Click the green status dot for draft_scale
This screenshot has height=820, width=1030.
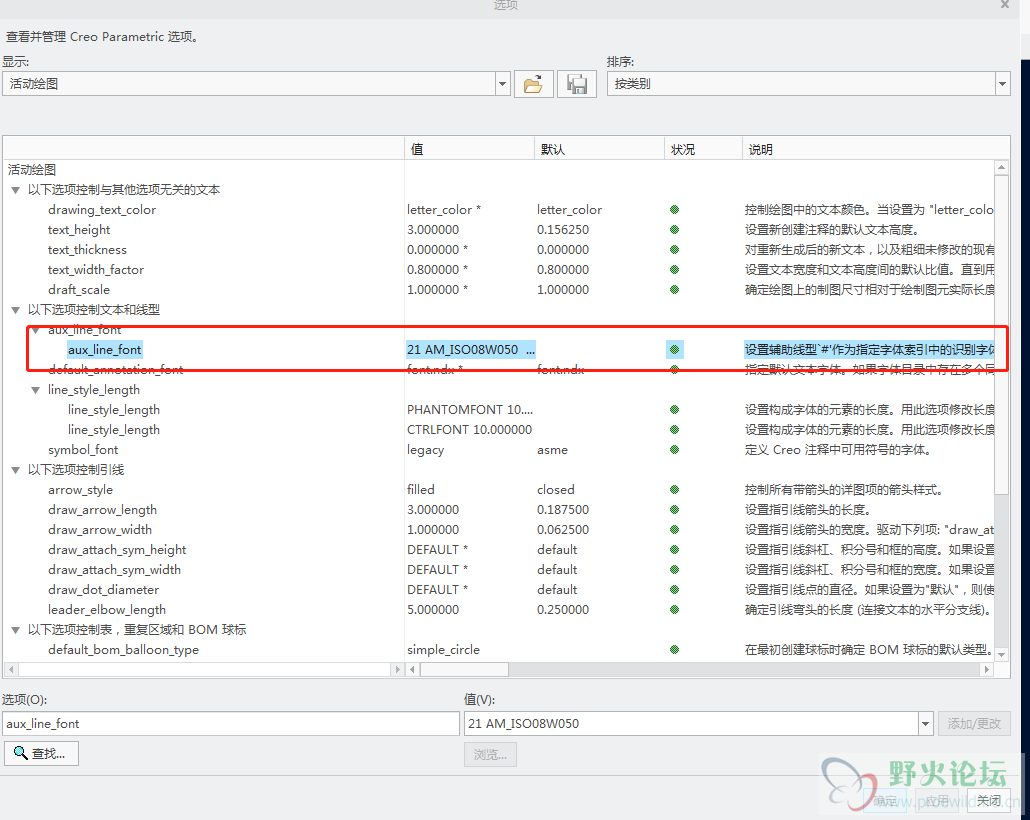coord(674,290)
